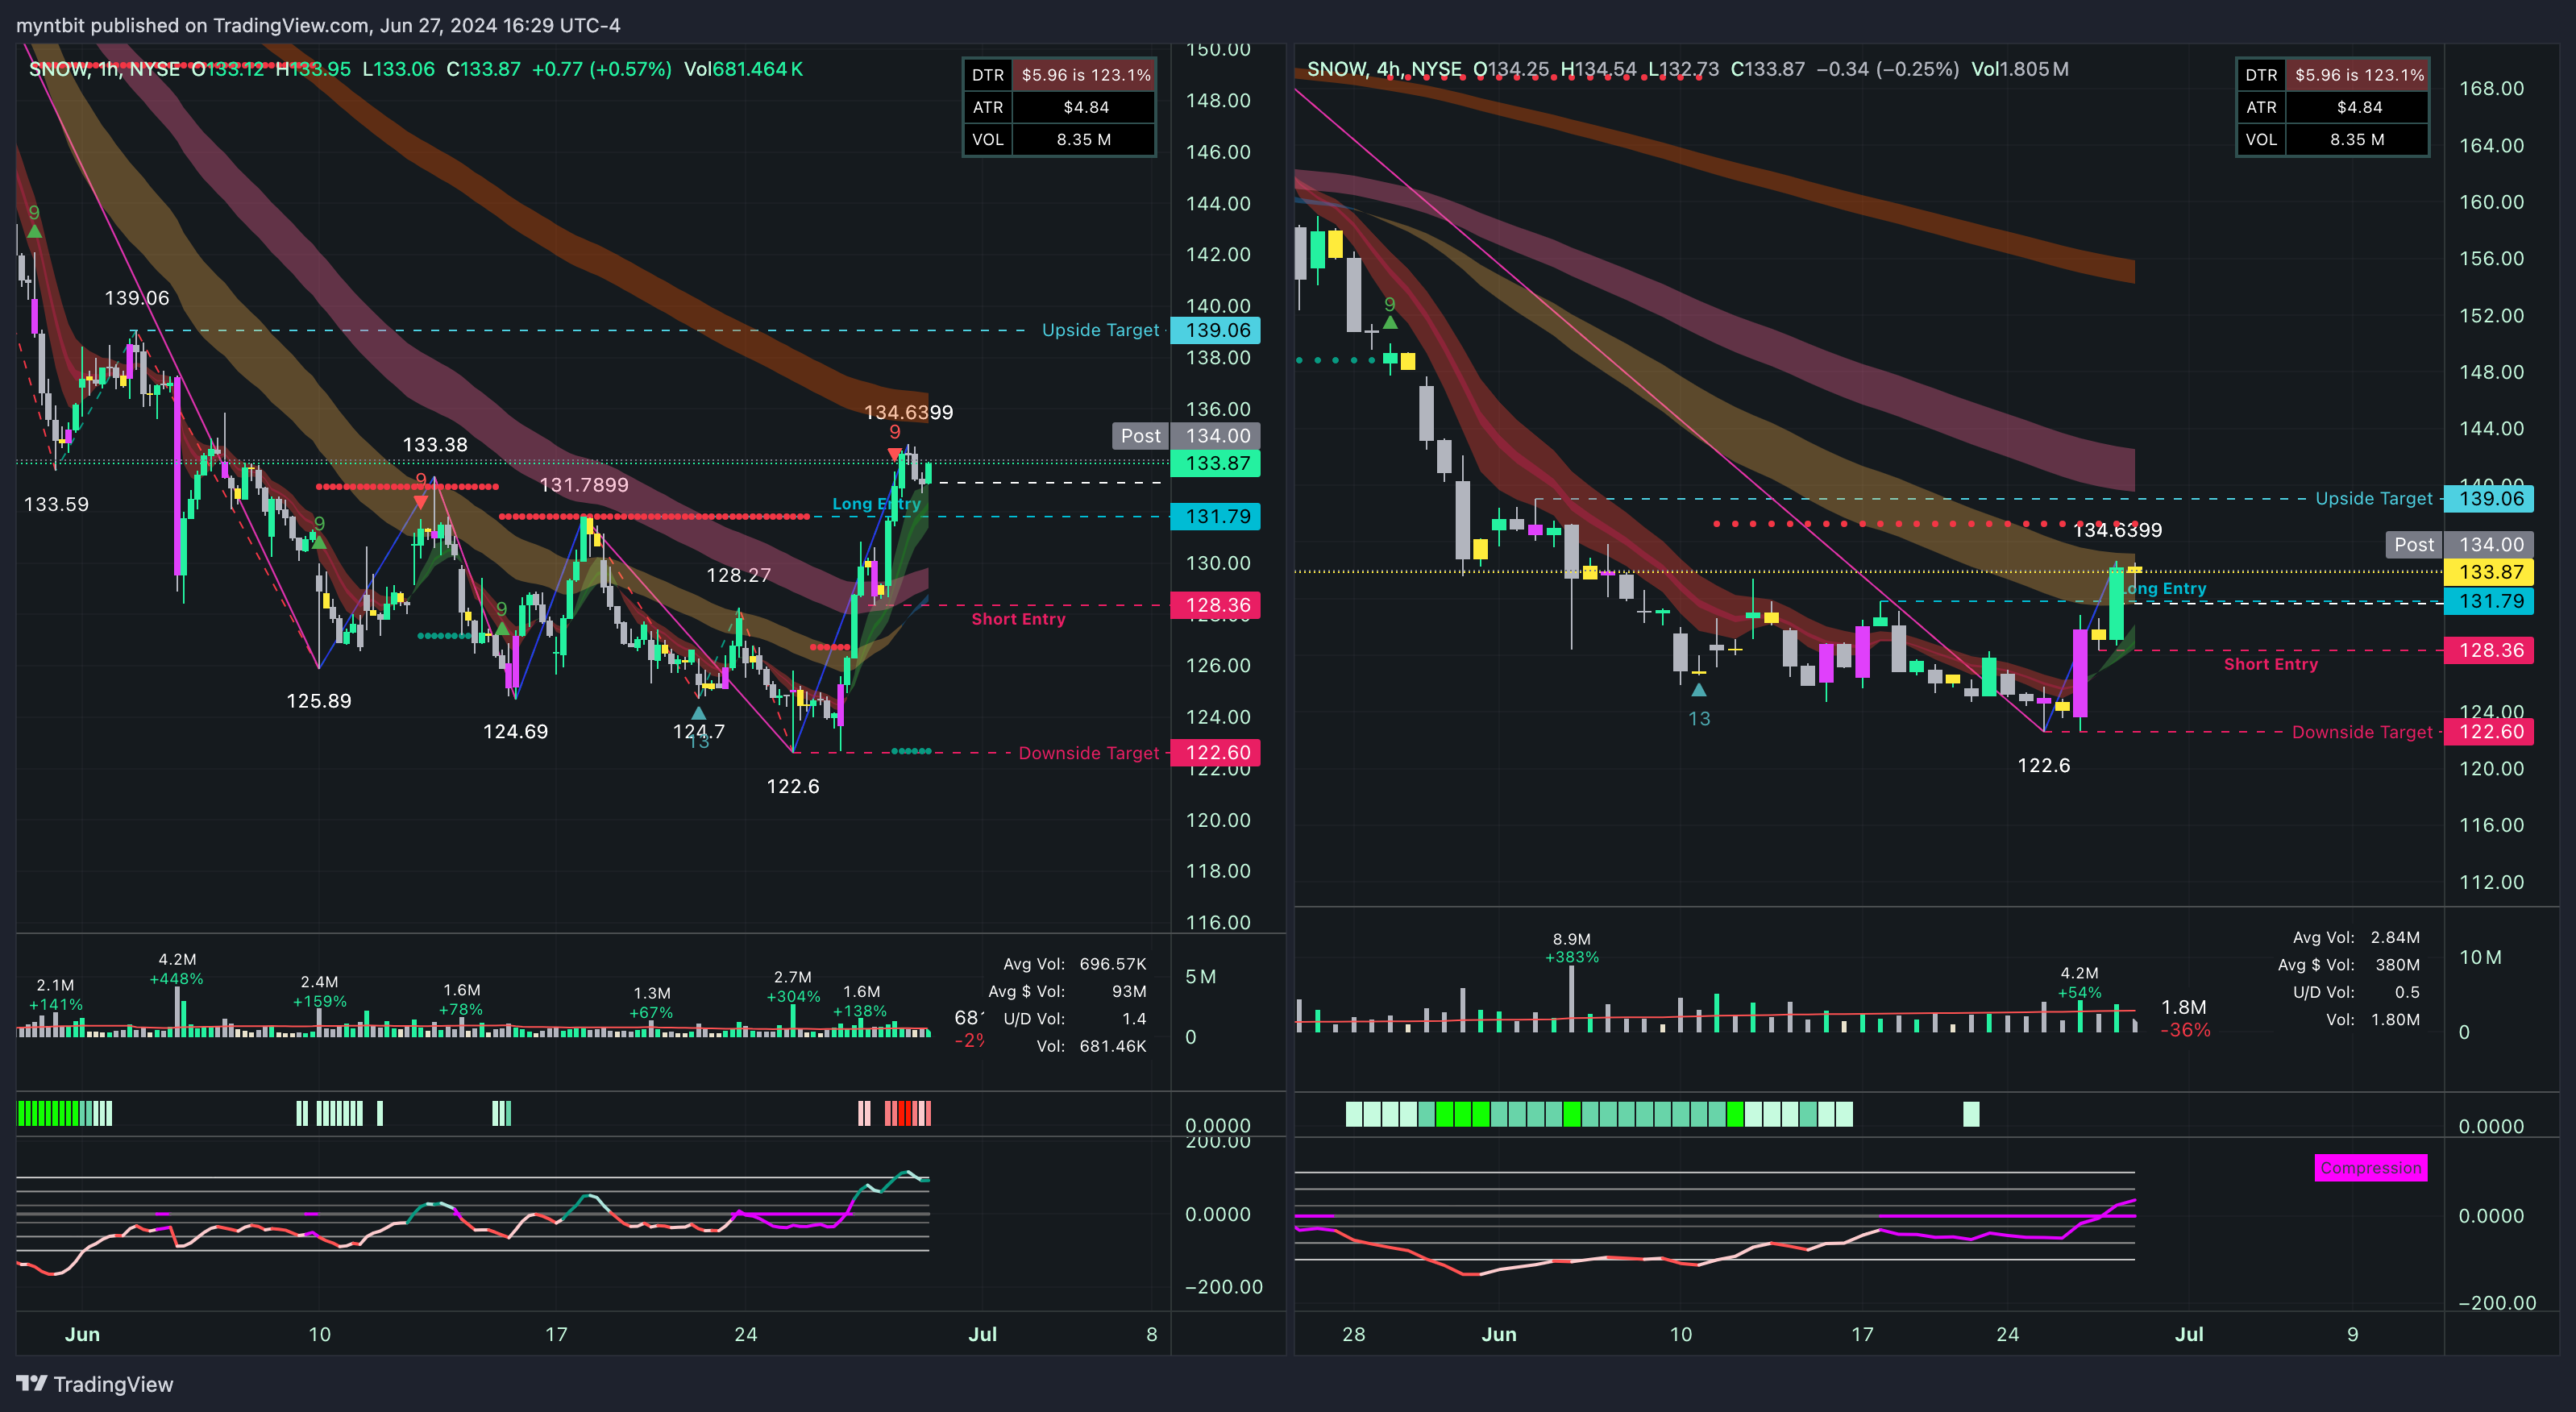The image size is (2576, 1412).
Task: Click the 8.9M +383% volume spike label
Action: pos(1571,947)
